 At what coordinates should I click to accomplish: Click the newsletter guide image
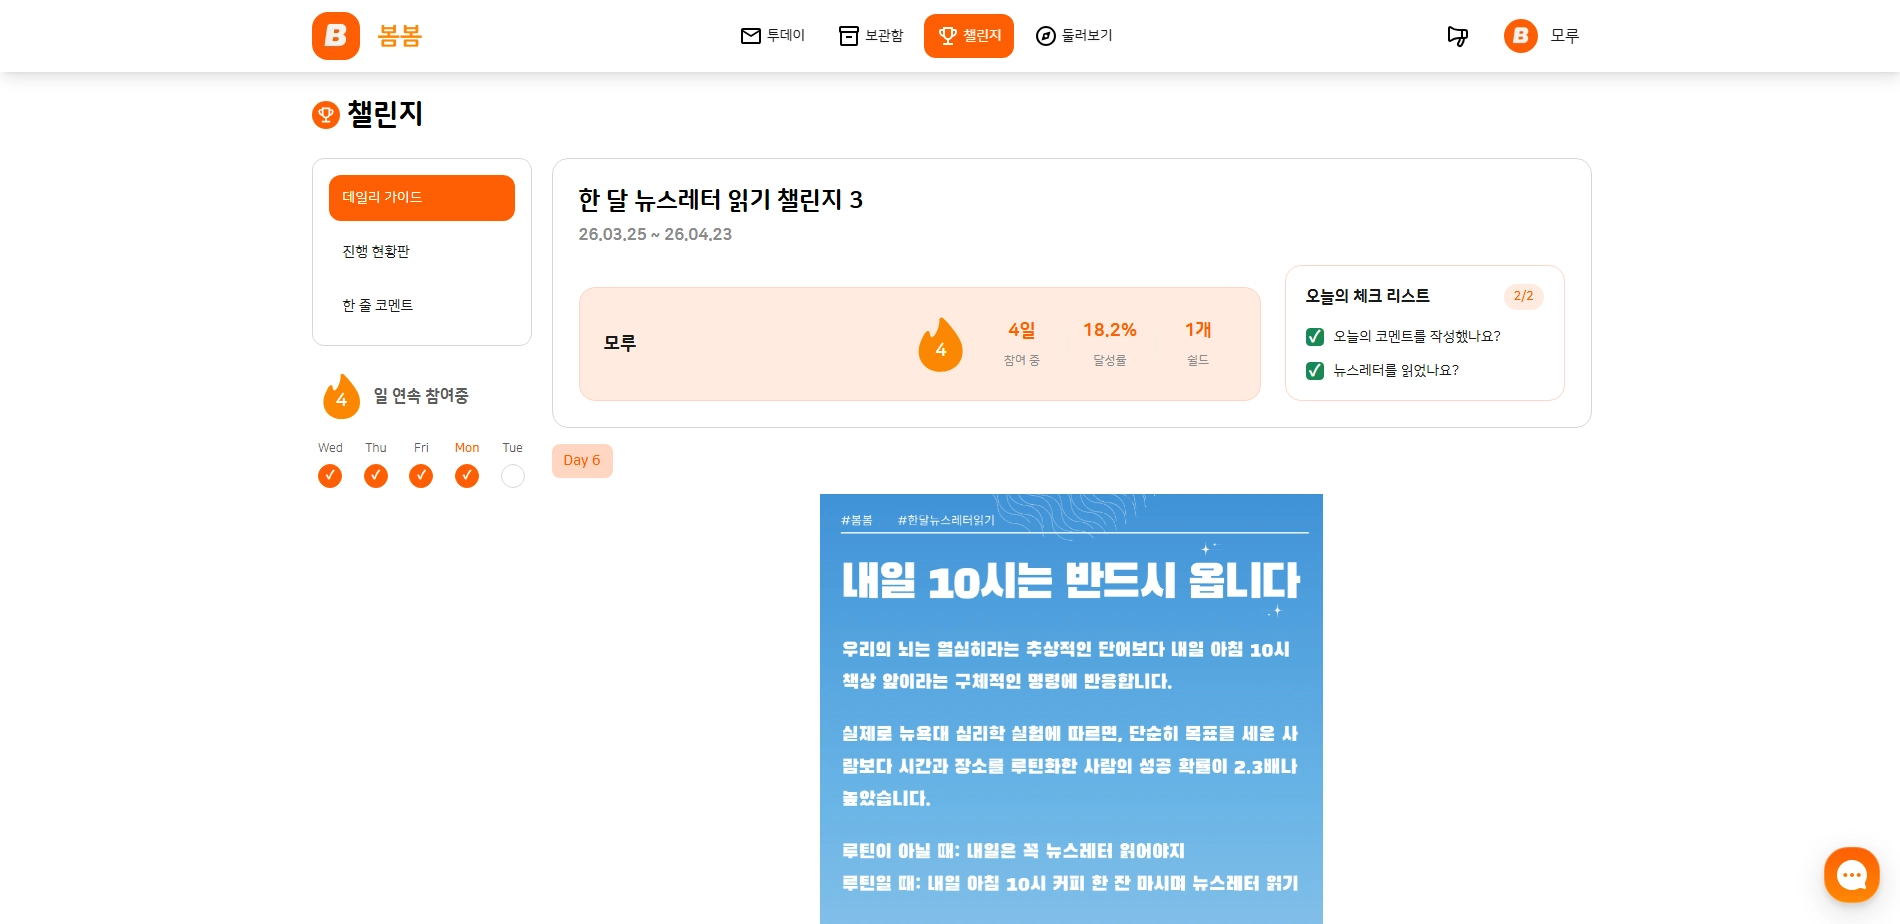point(1071,709)
